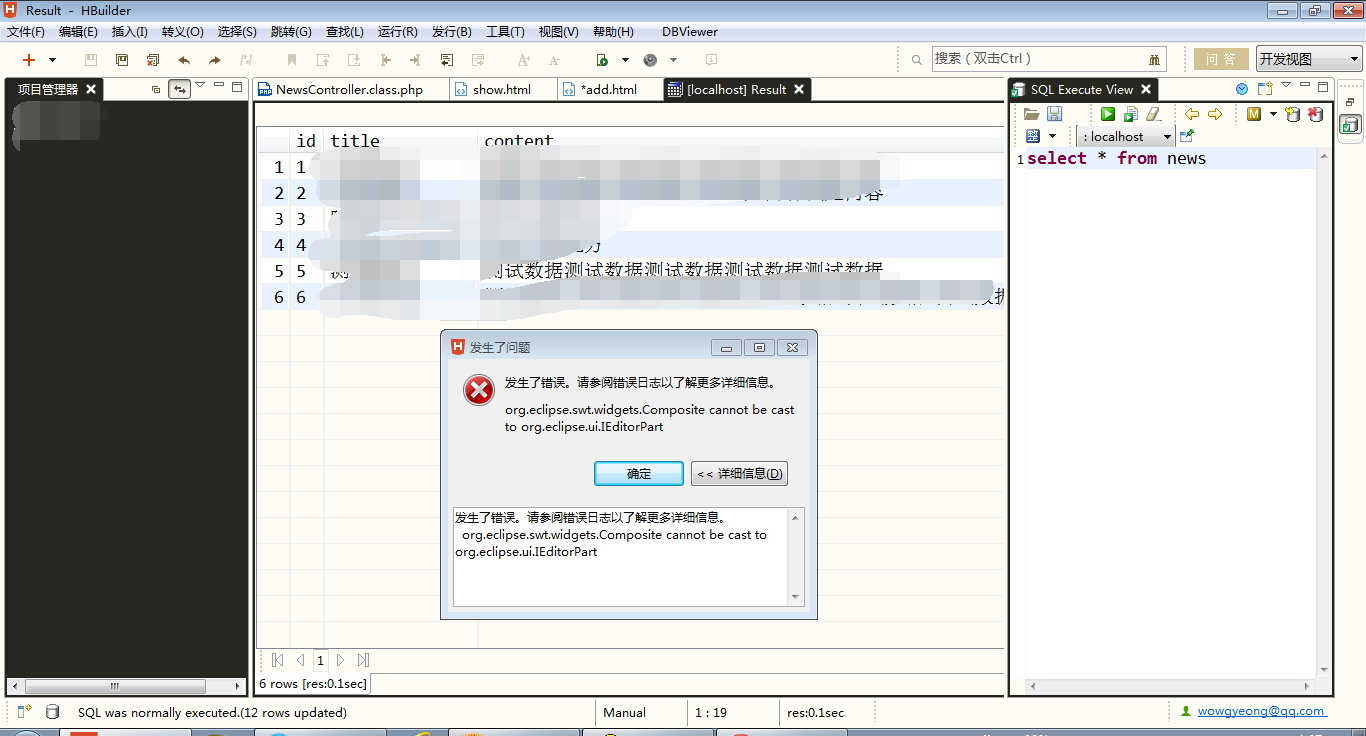Click the << 详细信息(D) button
1366x736 pixels.
(x=739, y=474)
